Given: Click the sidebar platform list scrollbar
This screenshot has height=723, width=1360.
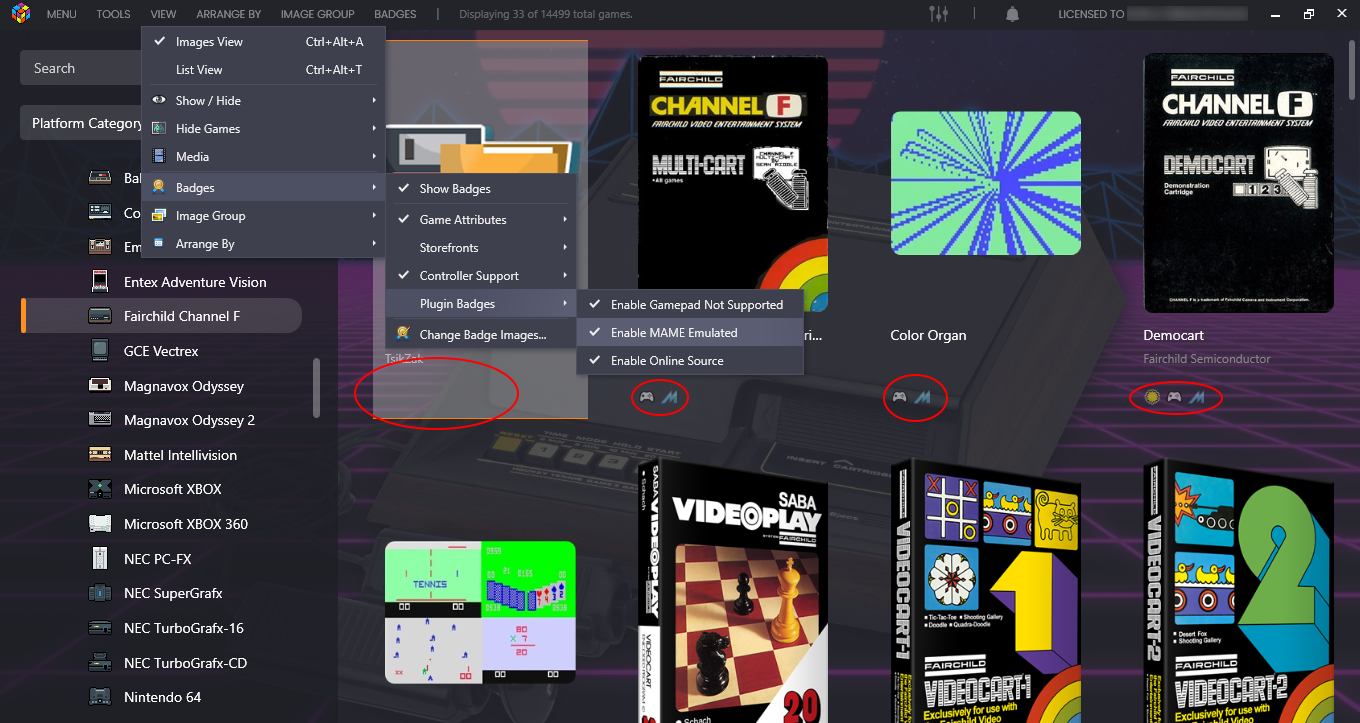Looking at the screenshot, I should [x=317, y=388].
